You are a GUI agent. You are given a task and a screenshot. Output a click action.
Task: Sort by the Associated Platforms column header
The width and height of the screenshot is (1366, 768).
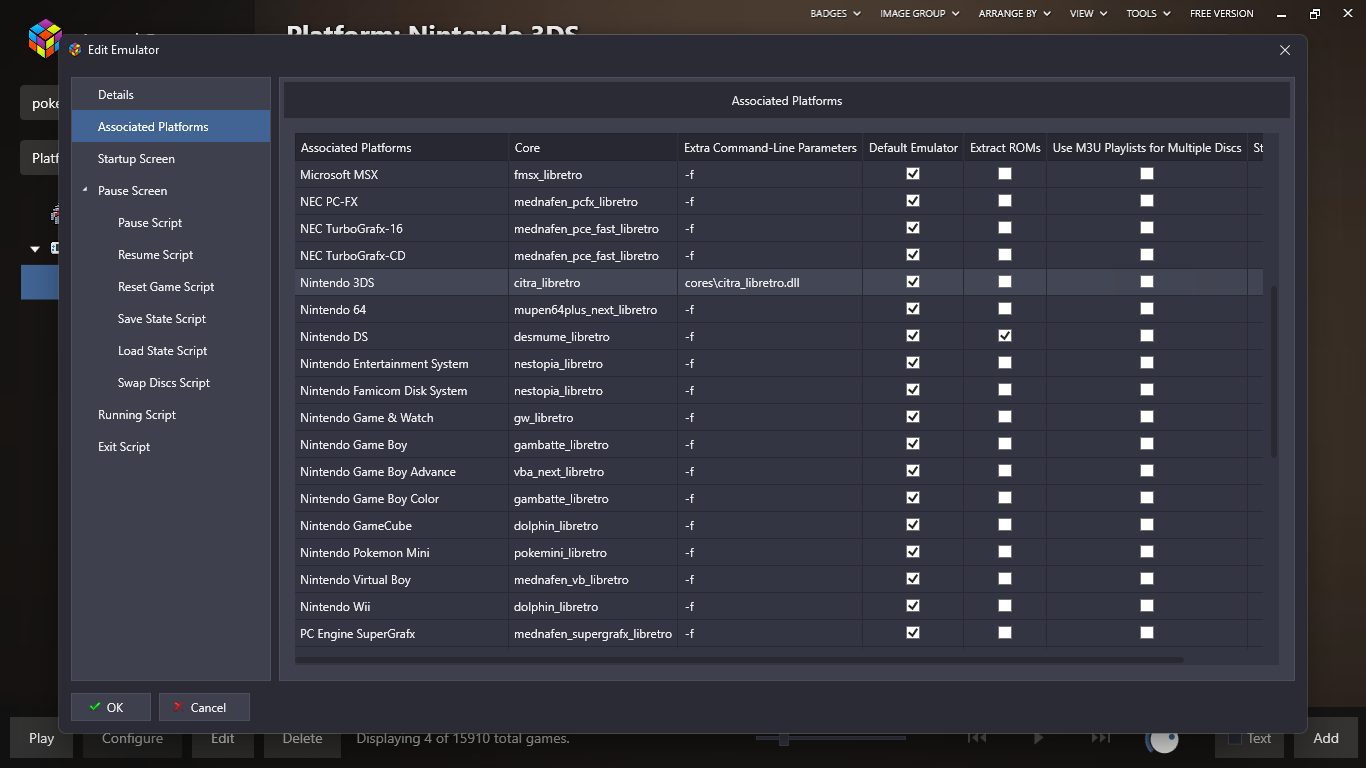pos(401,147)
